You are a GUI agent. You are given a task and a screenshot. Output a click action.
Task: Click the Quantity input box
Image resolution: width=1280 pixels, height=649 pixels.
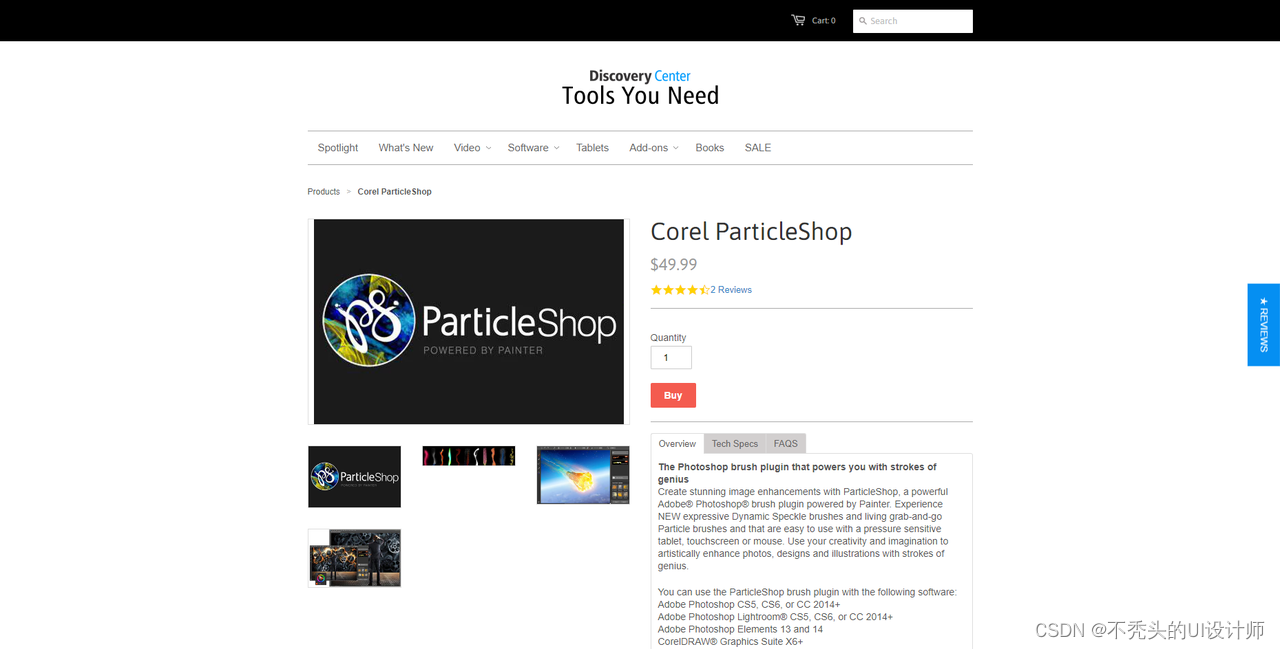click(x=671, y=358)
